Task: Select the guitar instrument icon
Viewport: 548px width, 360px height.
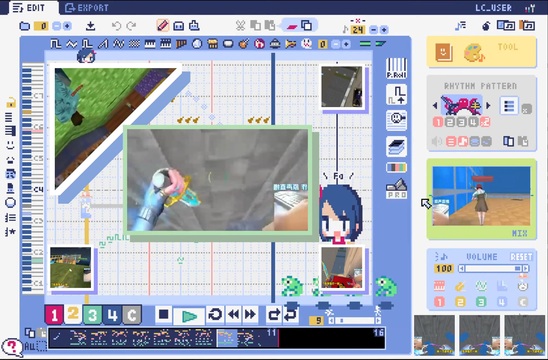Action: pos(244,44)
